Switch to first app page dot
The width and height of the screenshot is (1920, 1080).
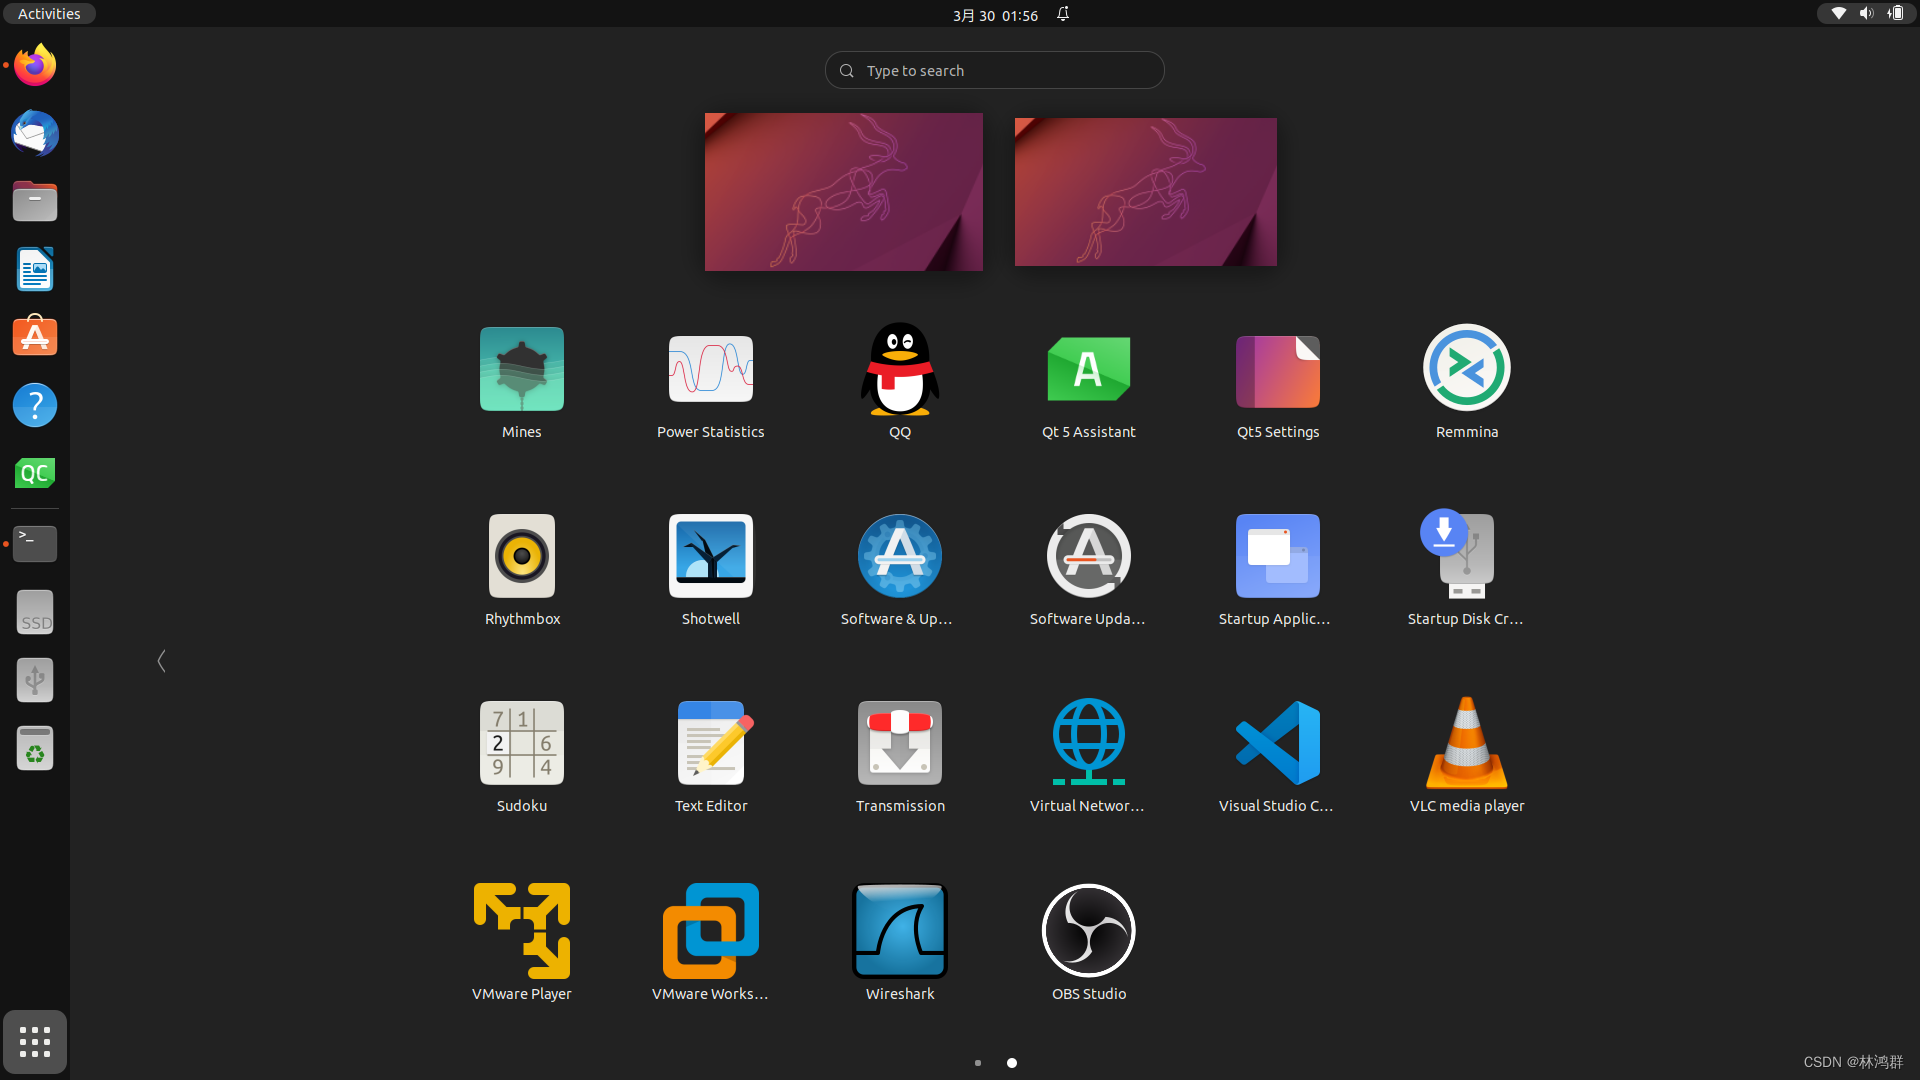coord(977,1063)
